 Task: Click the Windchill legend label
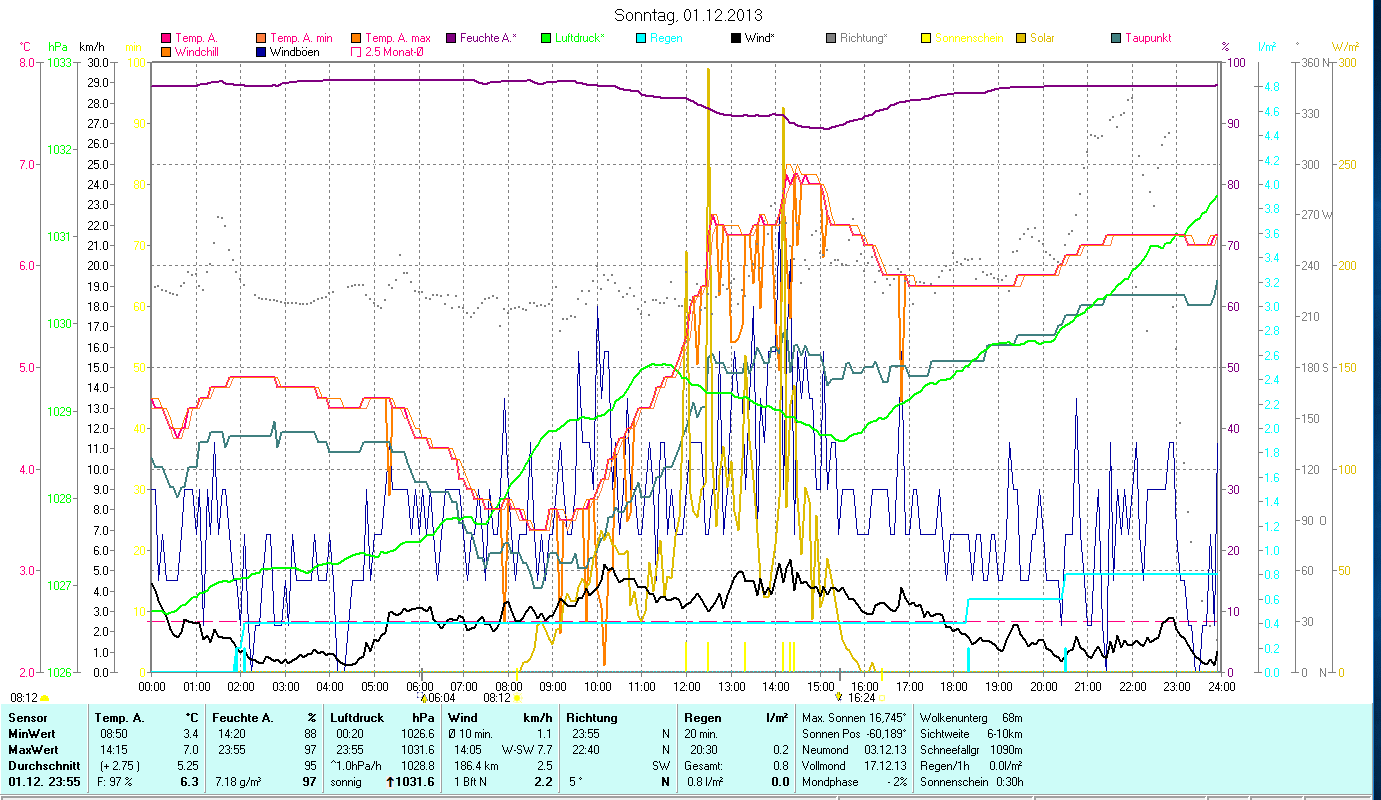click(198, 52)
